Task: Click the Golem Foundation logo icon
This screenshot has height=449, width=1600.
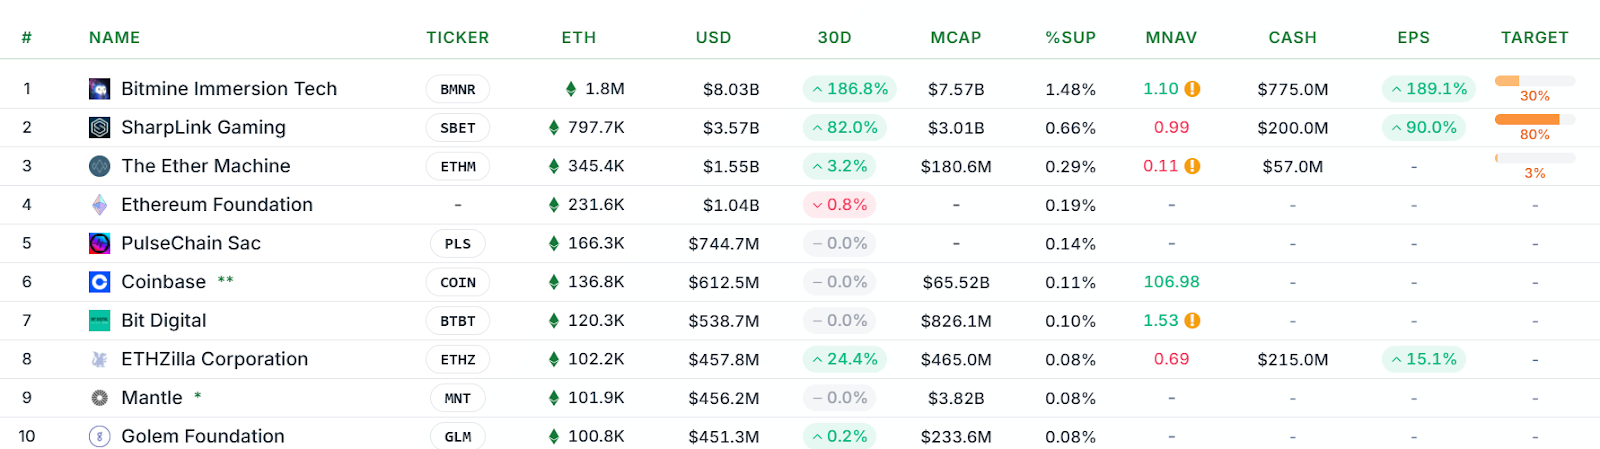Action: [99, 436]
